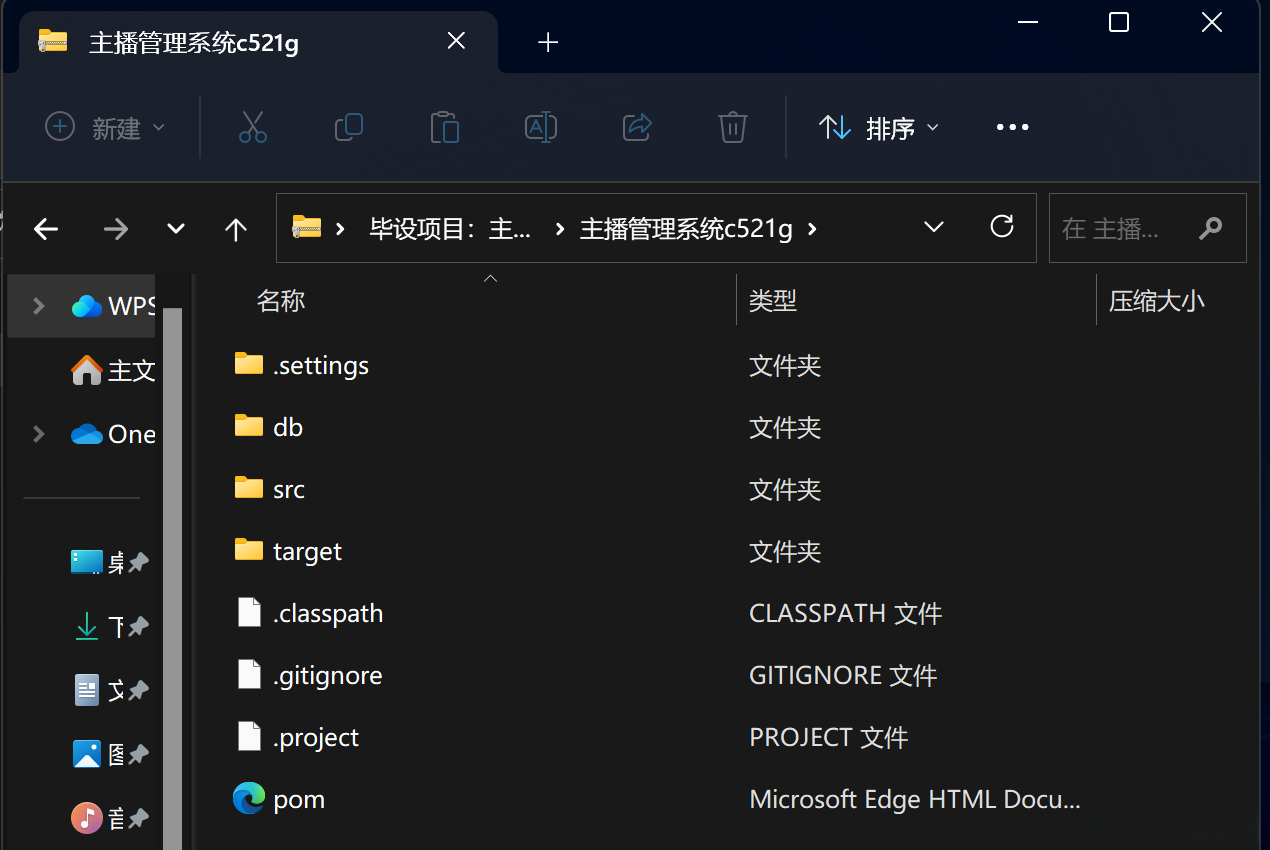The image size is (1270, 850).
Task: Click the Share icon in toolbar
Action: 637,128
